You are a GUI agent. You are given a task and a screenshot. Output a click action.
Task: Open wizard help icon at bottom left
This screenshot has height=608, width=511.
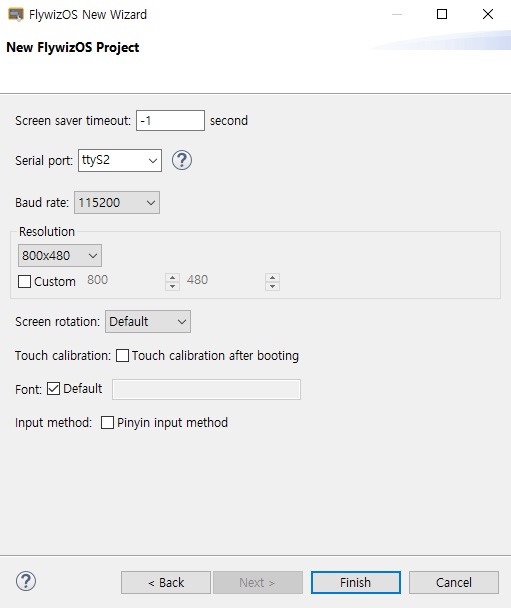(26, 581)
